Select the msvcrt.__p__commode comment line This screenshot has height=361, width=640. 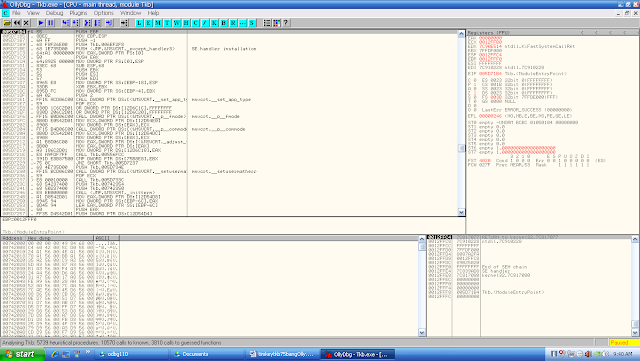[218, 129]
